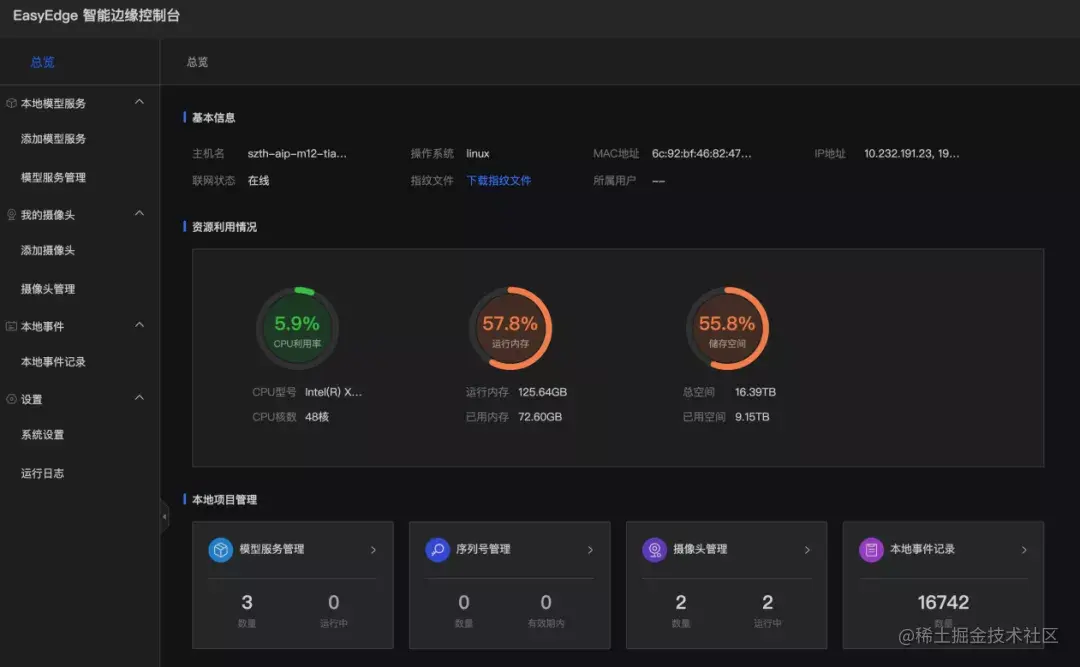Click used memory value 72.60GB
The width and height of the screenshot is (1080, 667).
[539, 417]
